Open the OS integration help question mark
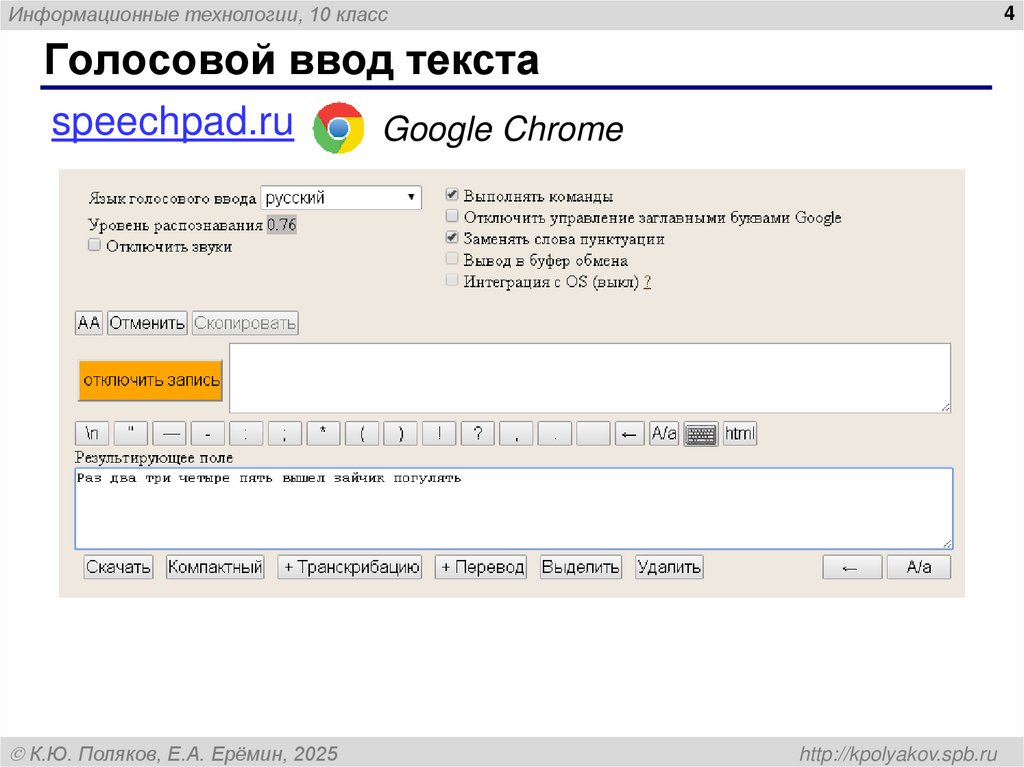Screen dimensions: 1024x767 point(647,282)
